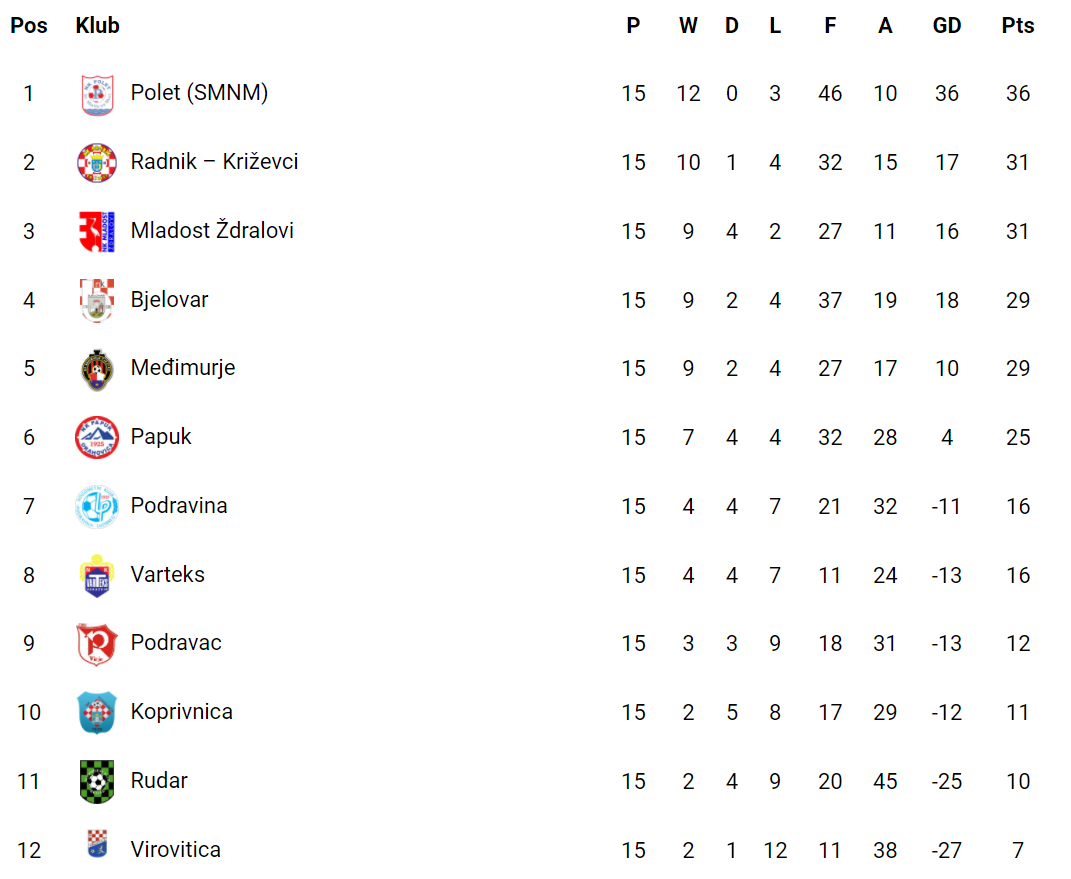Click the Mladost Ždralovi club logo
Viewport: 1071px width, 879px height.
[97, 232]
